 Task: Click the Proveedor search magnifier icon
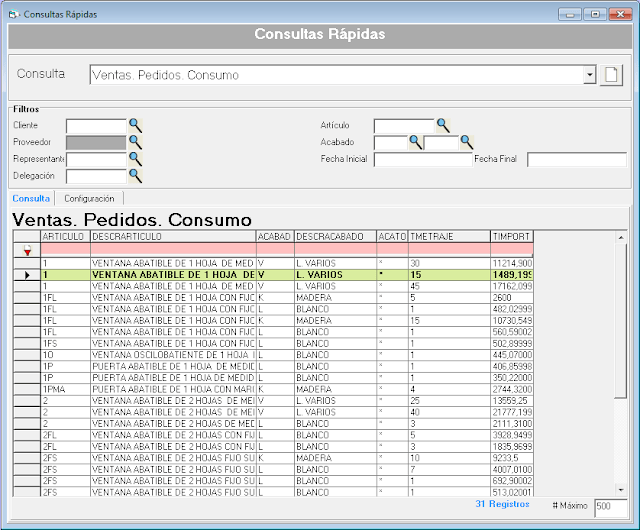click(x=135, y=142)
